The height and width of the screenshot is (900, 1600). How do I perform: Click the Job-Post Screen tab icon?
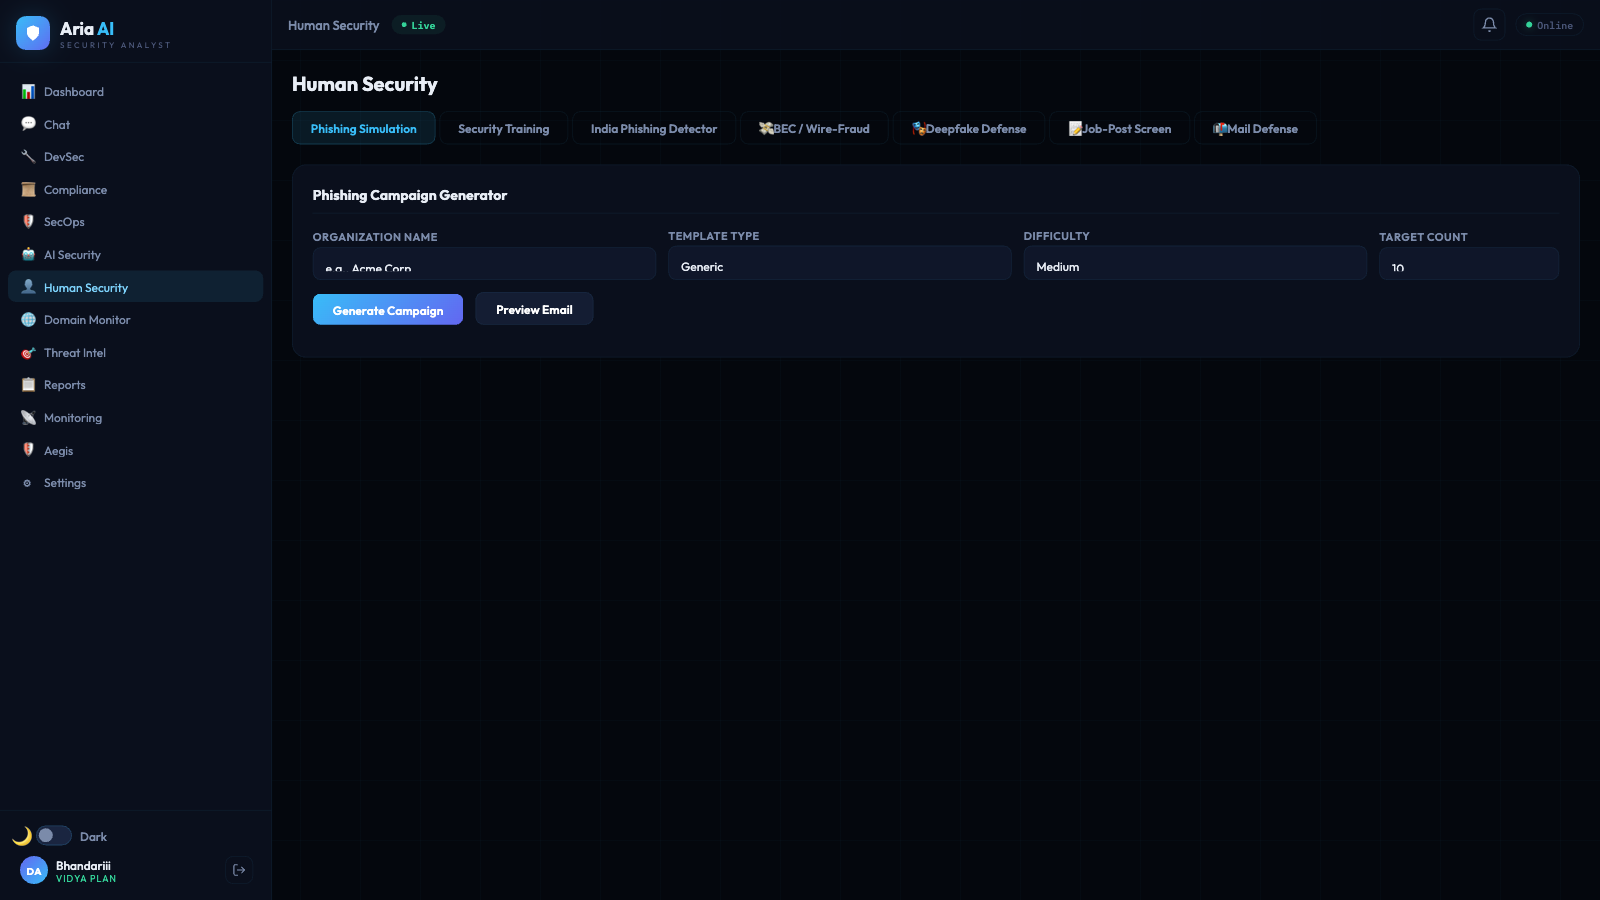(x=1076, y=129)
